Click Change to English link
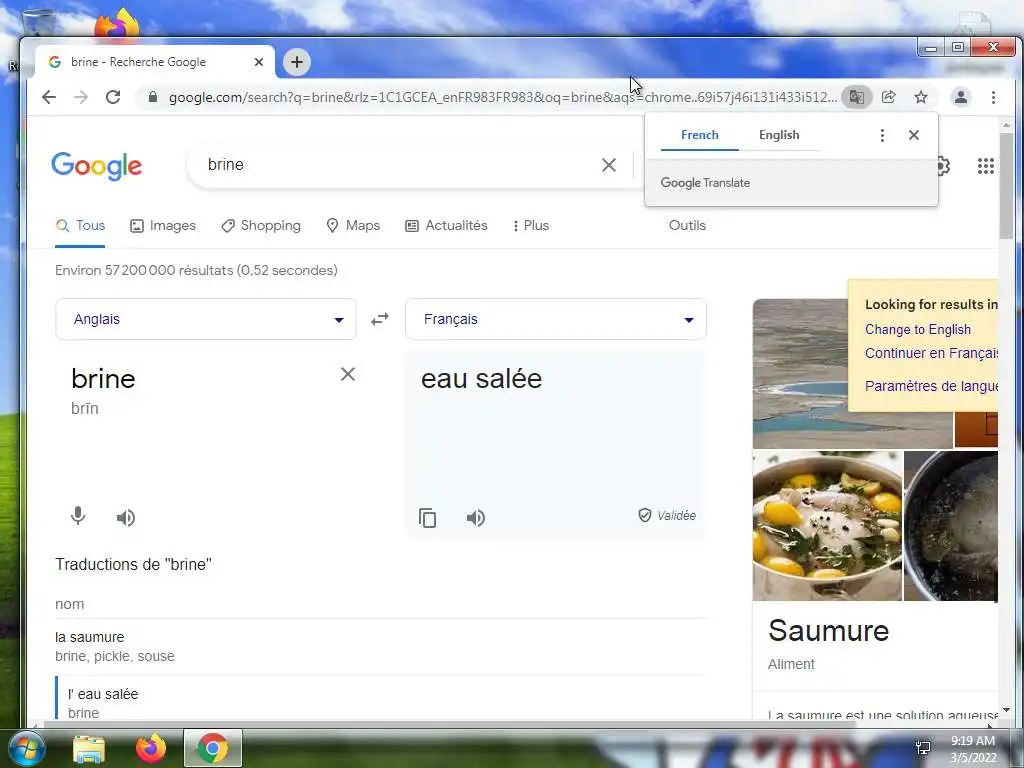The height and width of the screenshot is (768, 1024). click(x=918, y=329)
